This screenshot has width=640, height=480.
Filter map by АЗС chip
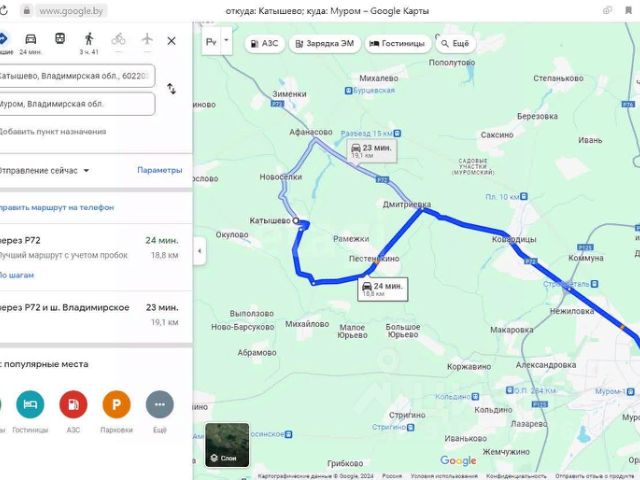(x=264, y=44)
